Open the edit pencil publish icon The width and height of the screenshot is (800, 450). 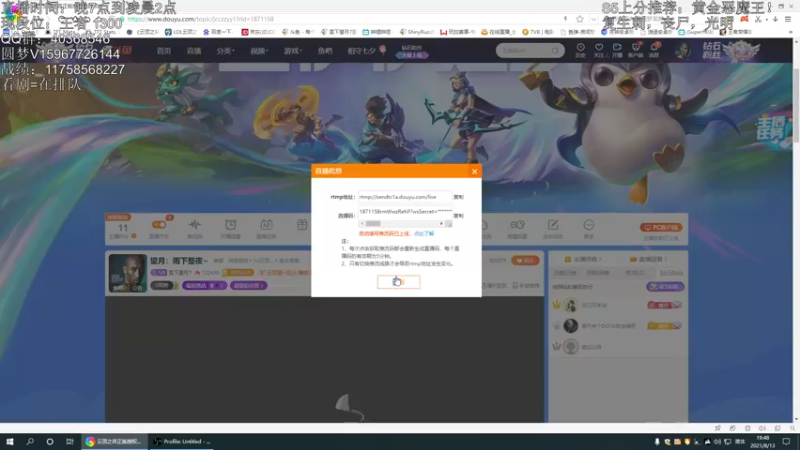[553, 225]
